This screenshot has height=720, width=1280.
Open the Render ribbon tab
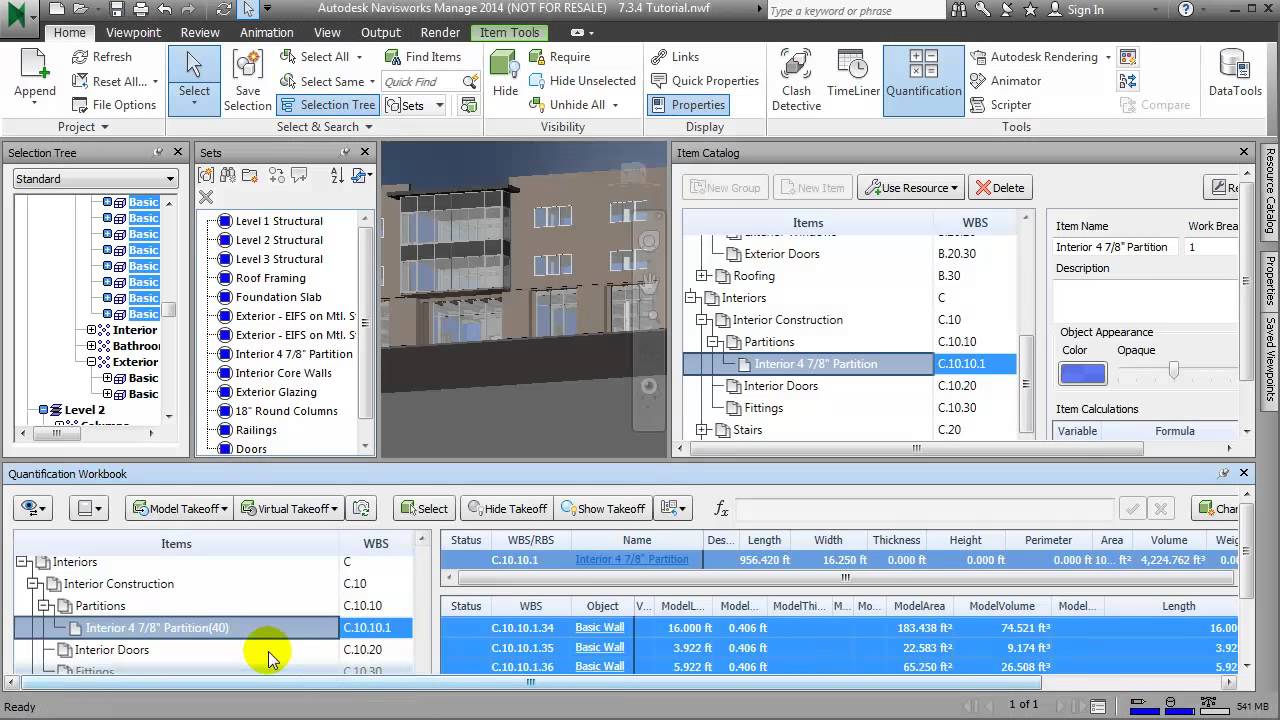pos(440,32)
